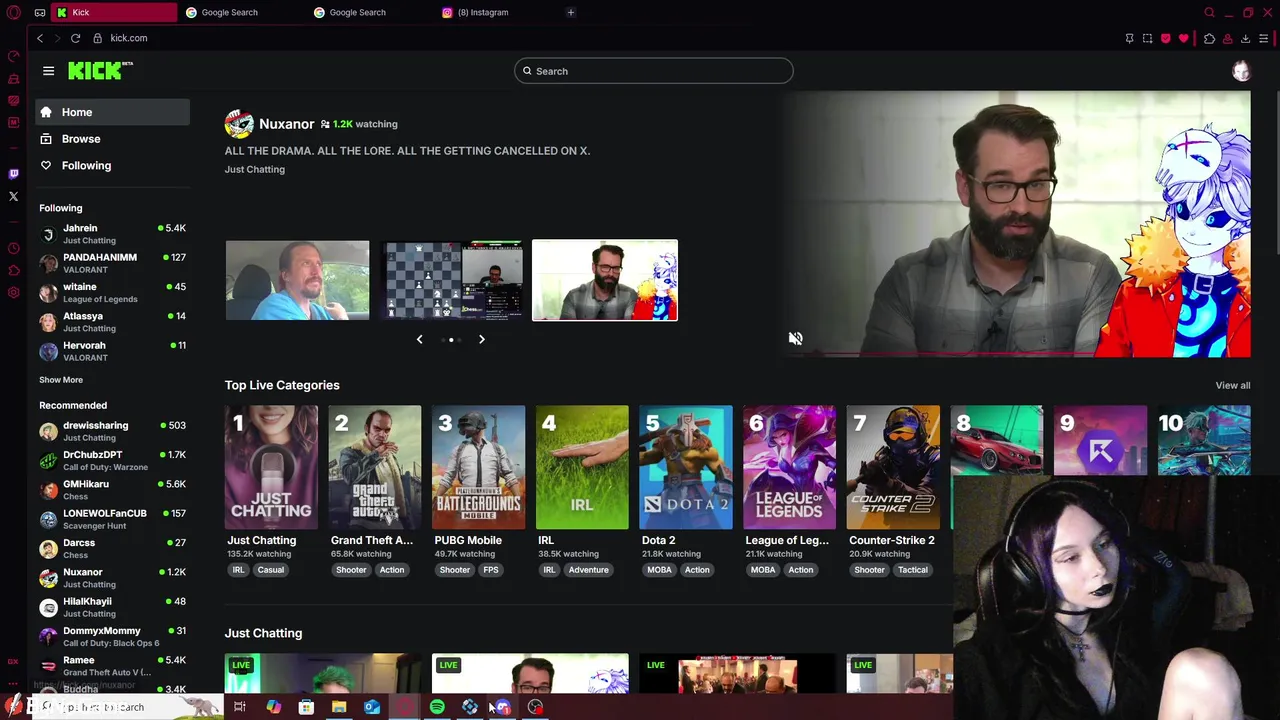Click Just Chatting under the Nuxanor stream title
This screenshot has width=1280, height=720.
tap(254, 169)
